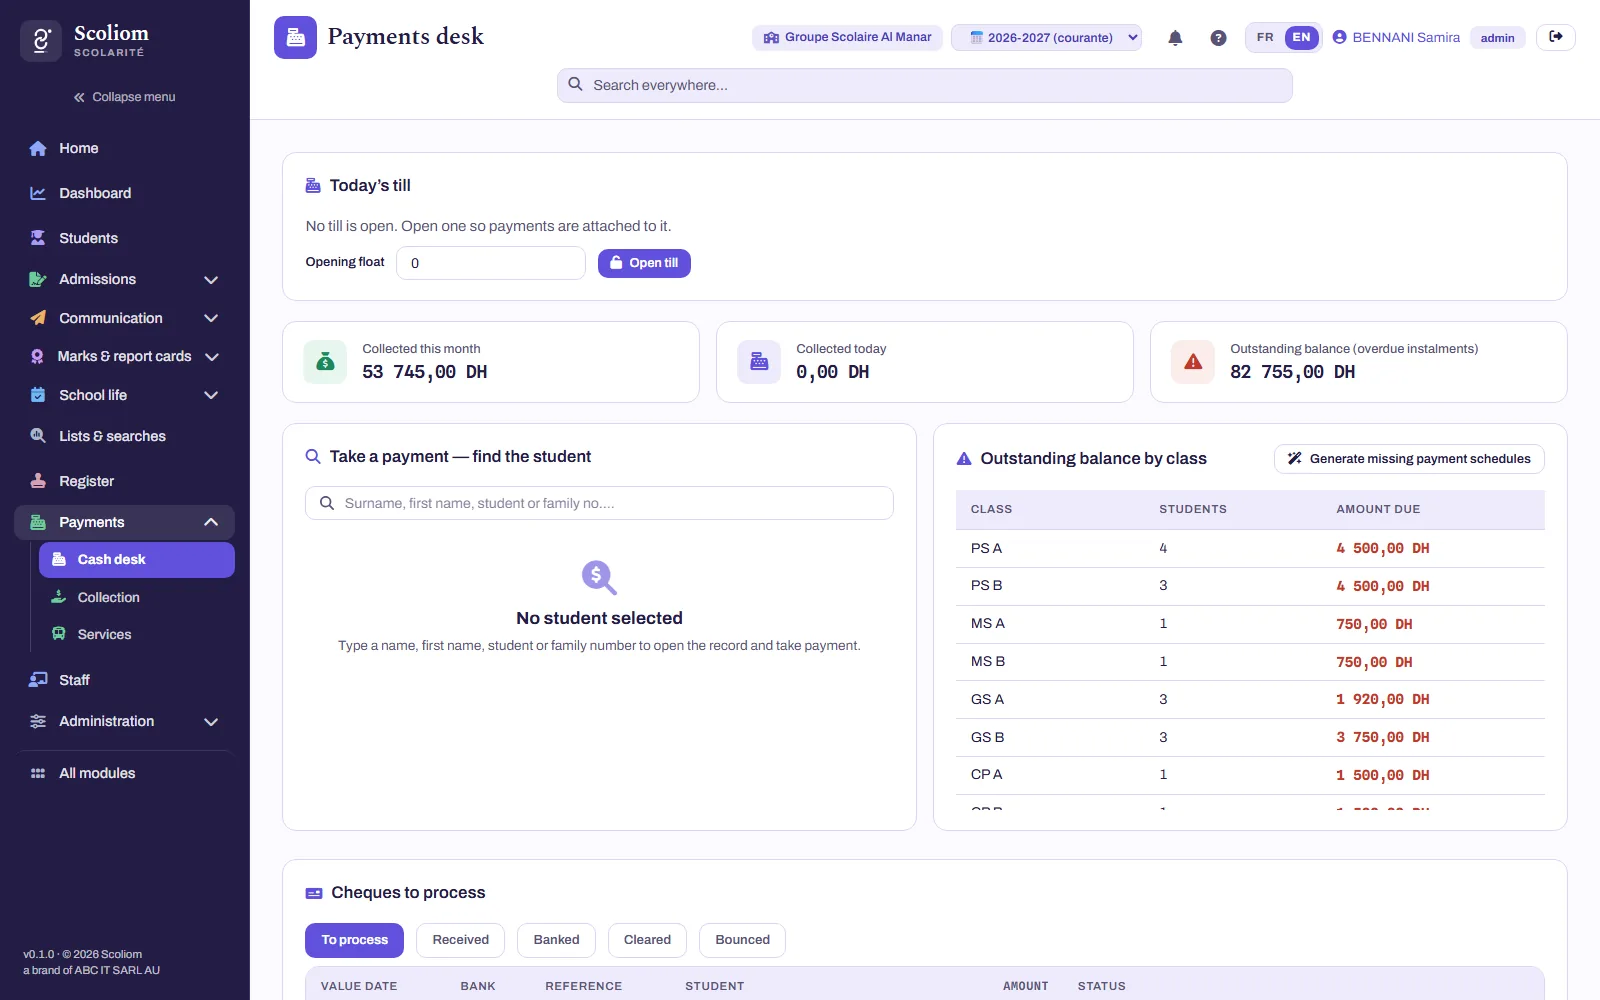Click the Lists & searches icon
Image resolution: width=1600 pixels, height=1000 pixels.
[38, 436]
